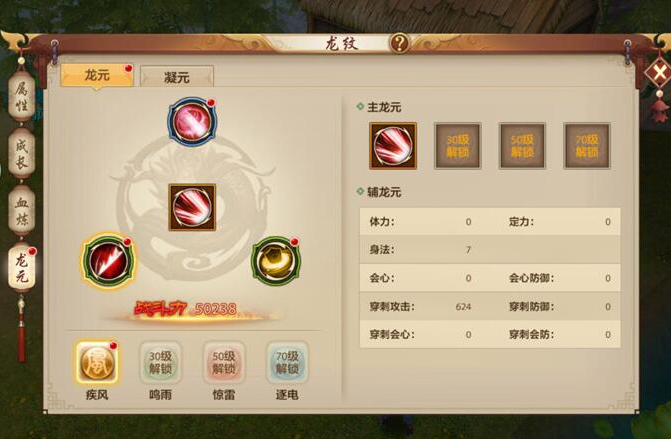Viewport: 671px width, 439px height.
Task: Open the 龙元 lantern side tab
Action: point(22,267)
